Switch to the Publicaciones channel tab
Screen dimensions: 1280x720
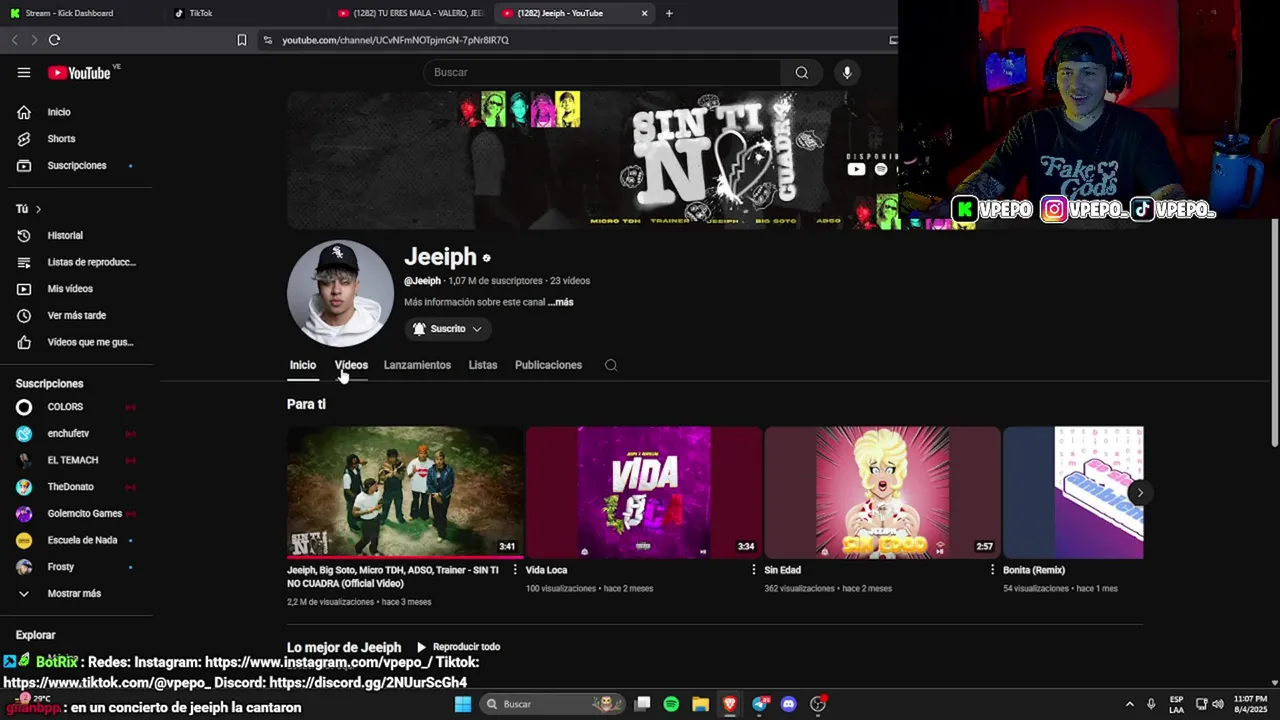548,365
